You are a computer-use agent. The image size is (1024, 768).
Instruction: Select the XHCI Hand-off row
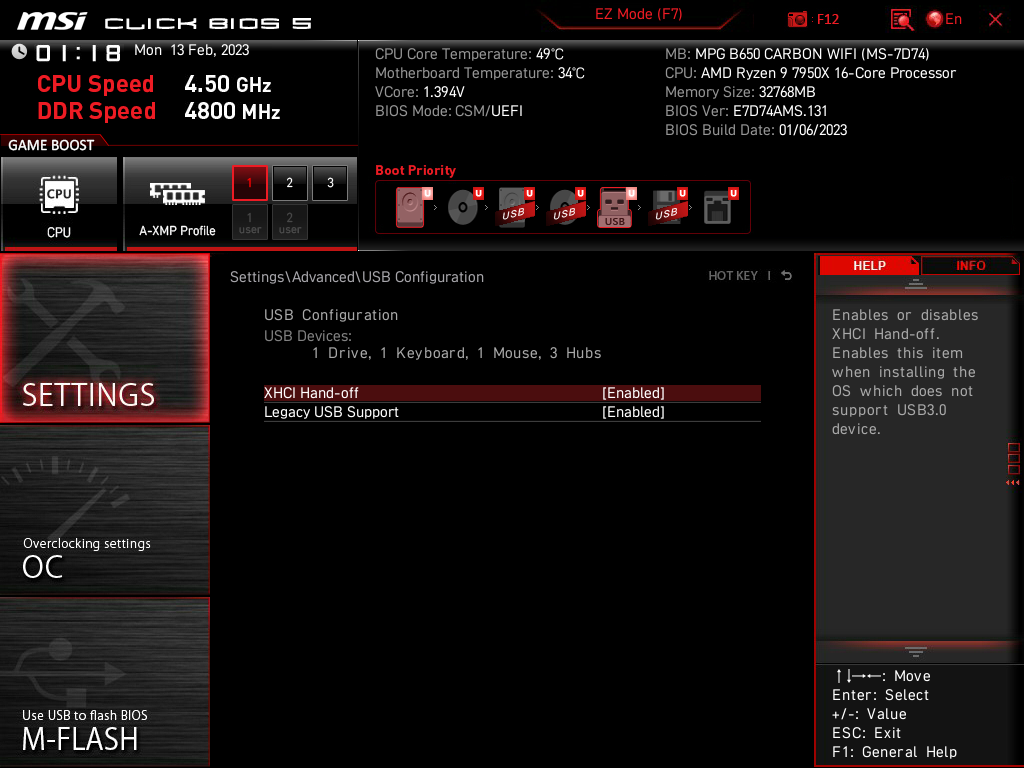pos(512,393)
